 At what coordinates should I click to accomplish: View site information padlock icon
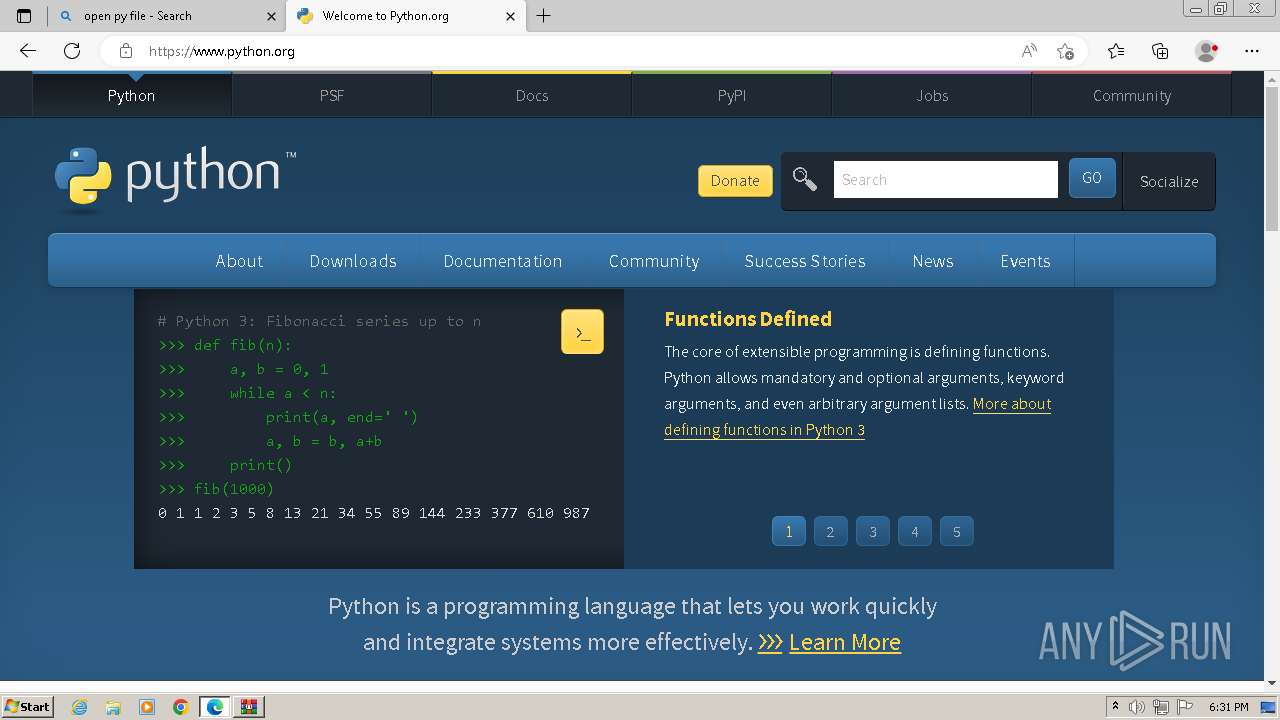point(125,51)
